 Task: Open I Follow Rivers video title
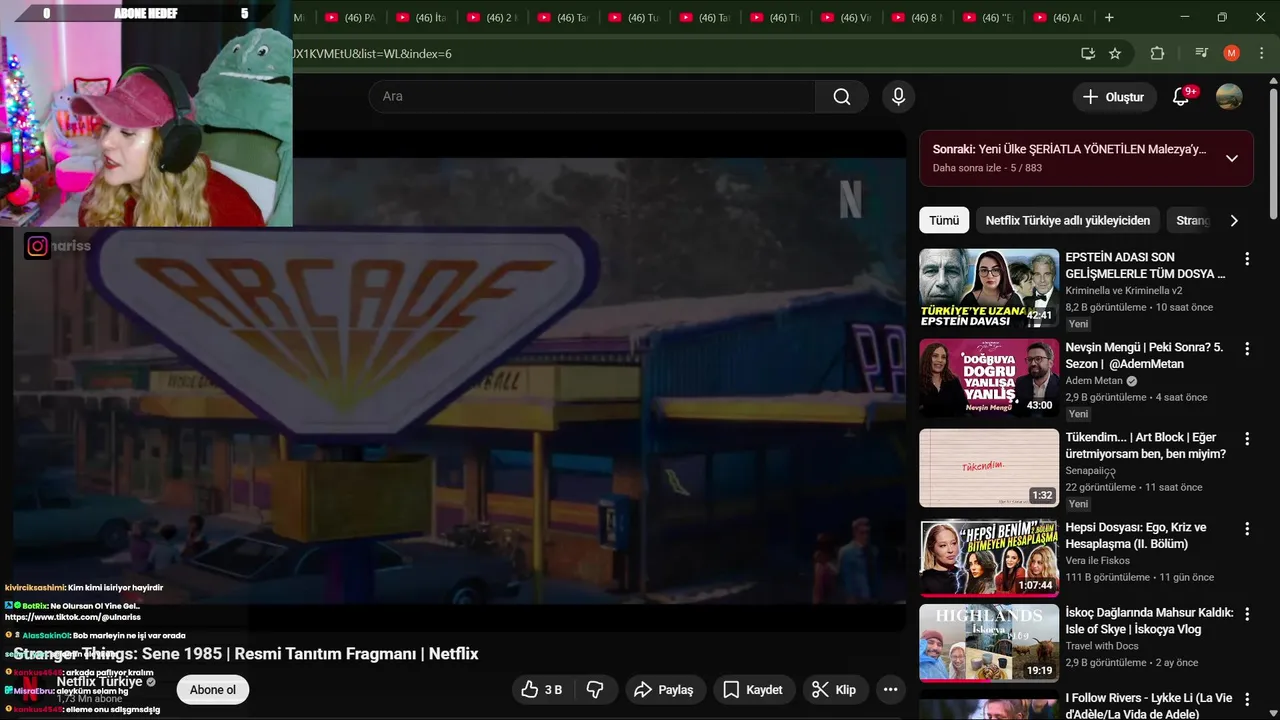[x=1148, y=705]
